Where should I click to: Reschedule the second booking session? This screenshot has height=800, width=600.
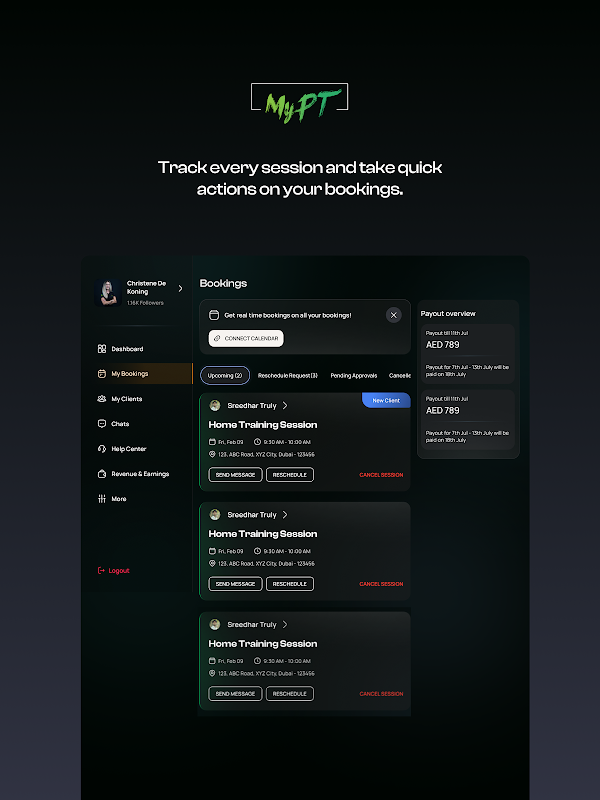click(290, 584)
